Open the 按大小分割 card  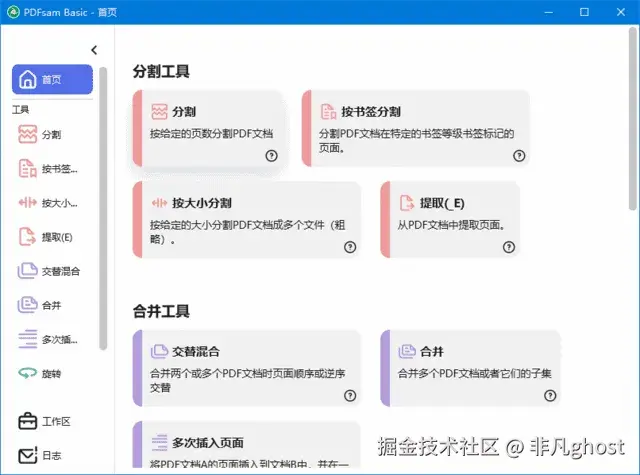[x=247, y=220]
